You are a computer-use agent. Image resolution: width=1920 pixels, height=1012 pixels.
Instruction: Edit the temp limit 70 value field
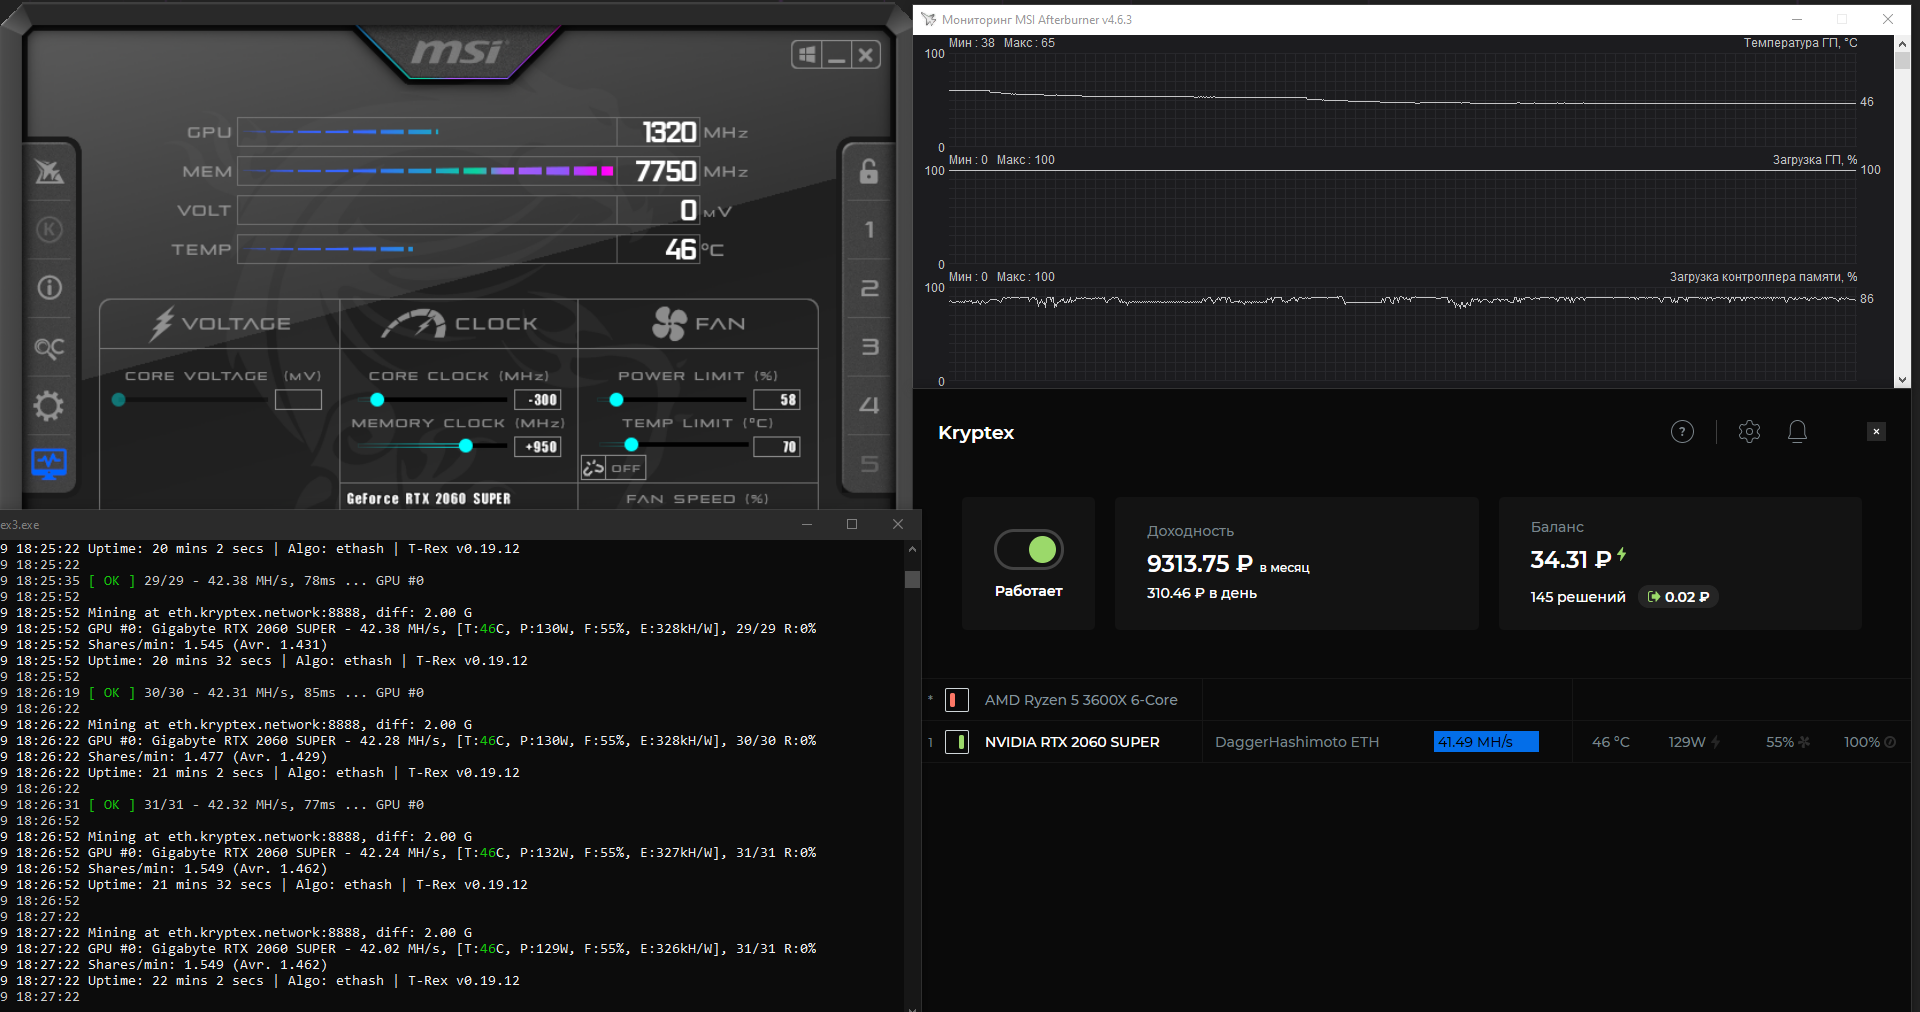pos(776,447)
